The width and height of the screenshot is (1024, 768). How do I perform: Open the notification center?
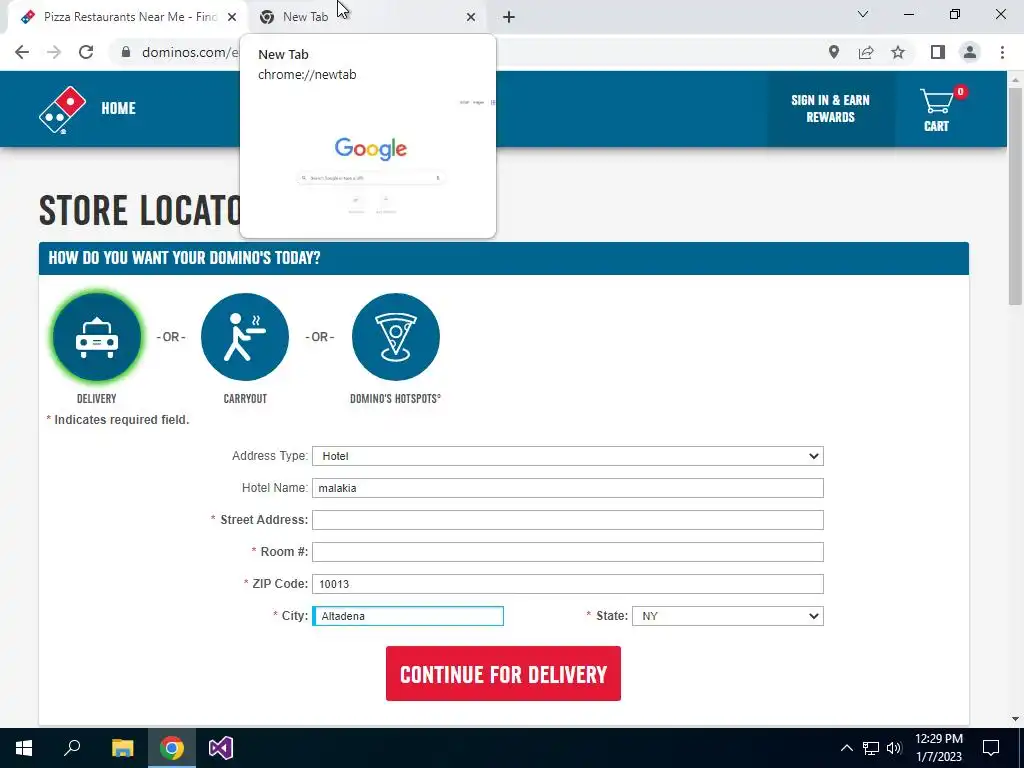991,748
